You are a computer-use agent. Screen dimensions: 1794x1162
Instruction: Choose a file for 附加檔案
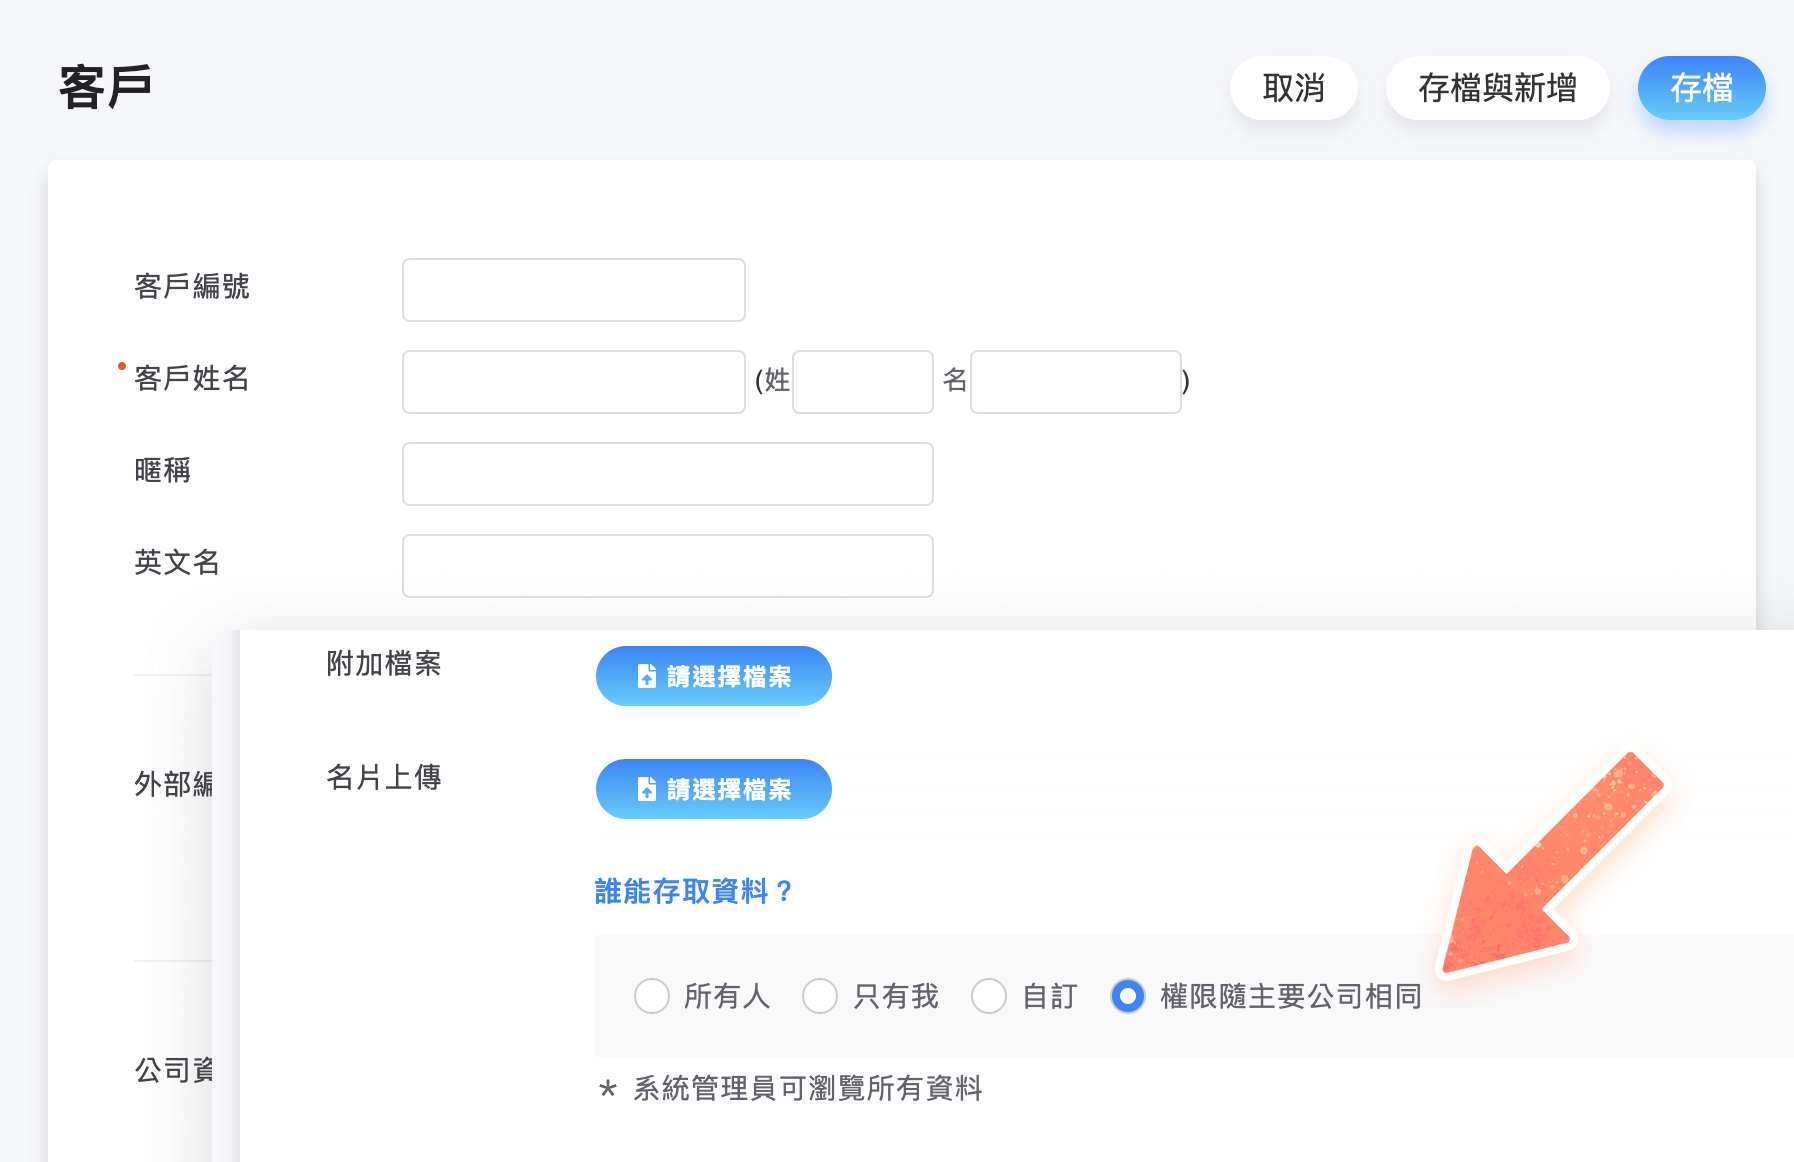(713, 675)
